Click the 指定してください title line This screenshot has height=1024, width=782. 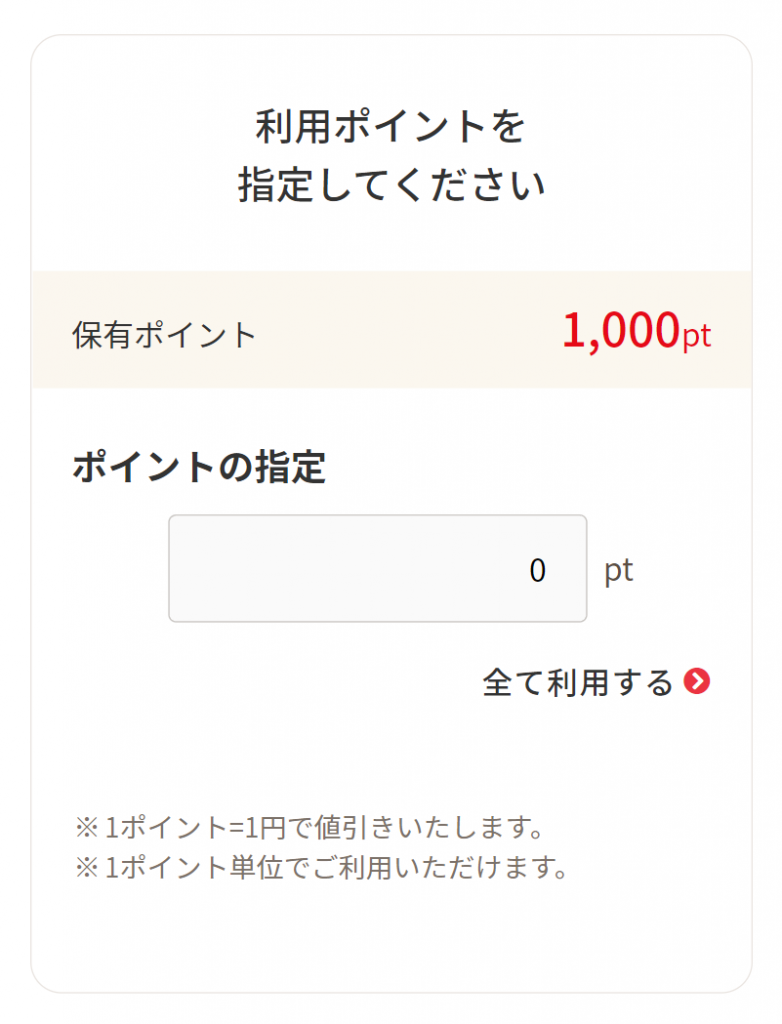(391, 184)
